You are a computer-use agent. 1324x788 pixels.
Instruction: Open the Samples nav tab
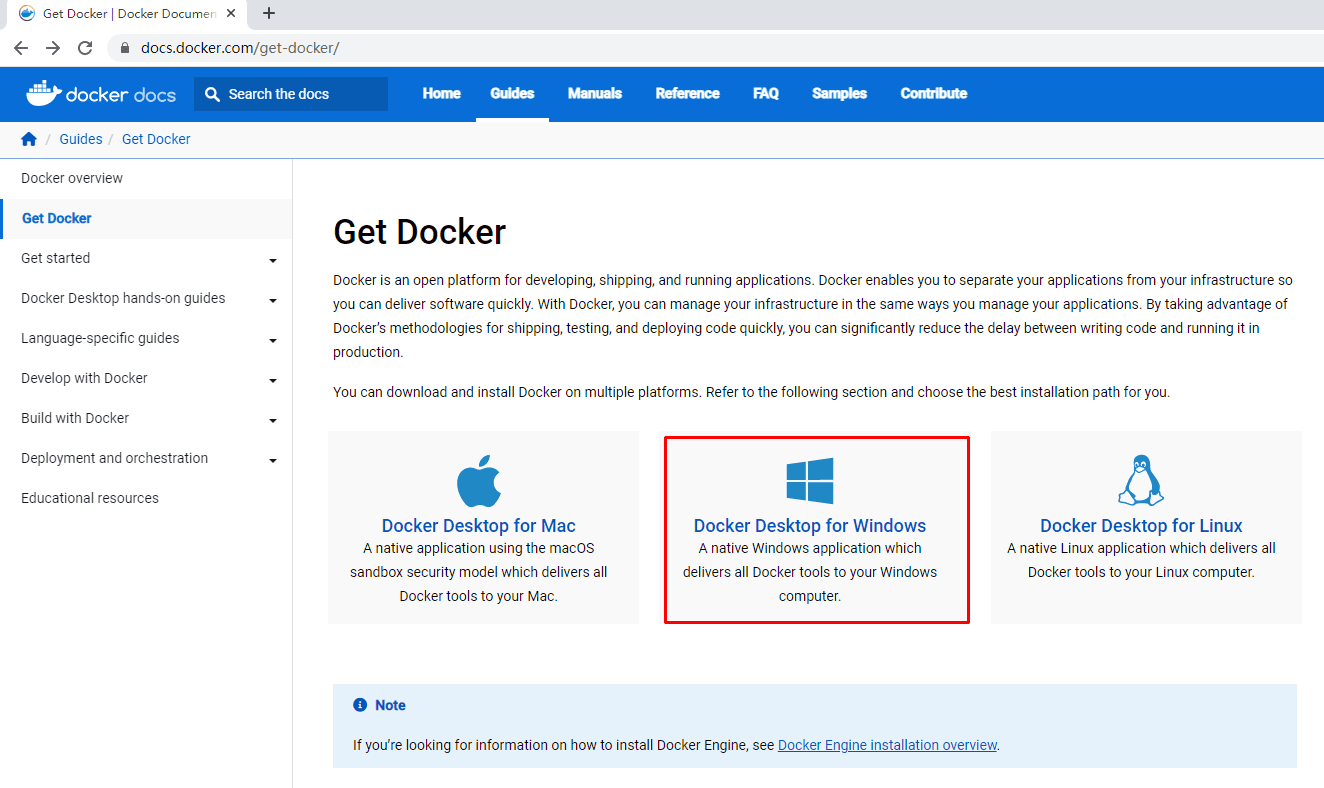tap(840, 94)
